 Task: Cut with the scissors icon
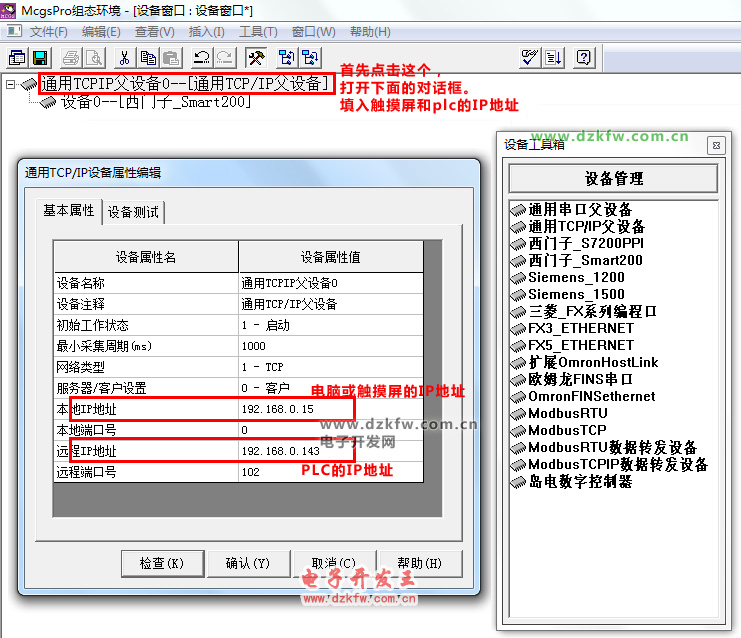(125, 58)
